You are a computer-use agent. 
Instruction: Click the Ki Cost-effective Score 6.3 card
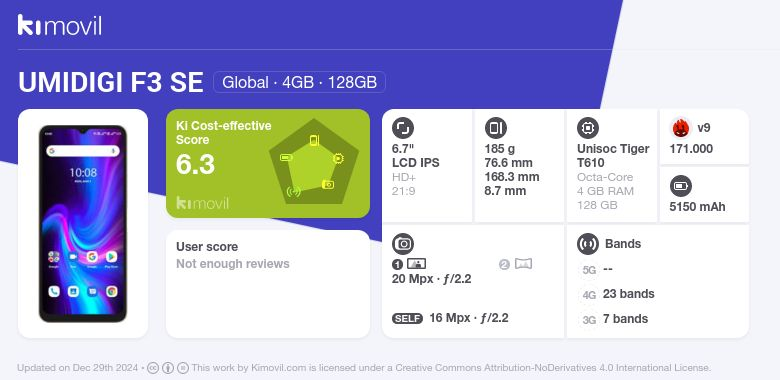(268, 163)
